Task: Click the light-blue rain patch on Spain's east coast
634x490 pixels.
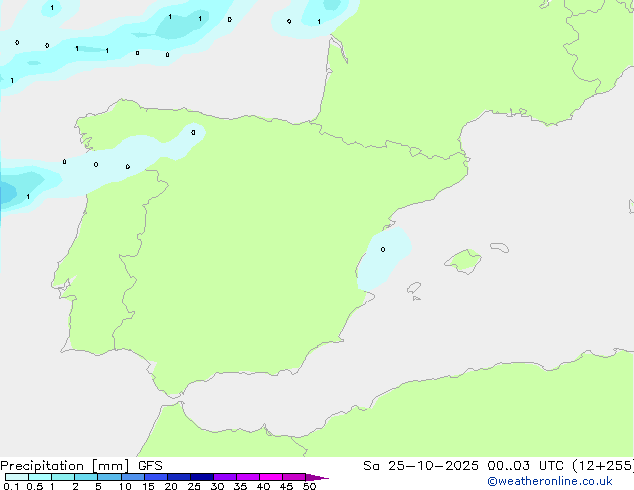Action: tap(383, 259)
